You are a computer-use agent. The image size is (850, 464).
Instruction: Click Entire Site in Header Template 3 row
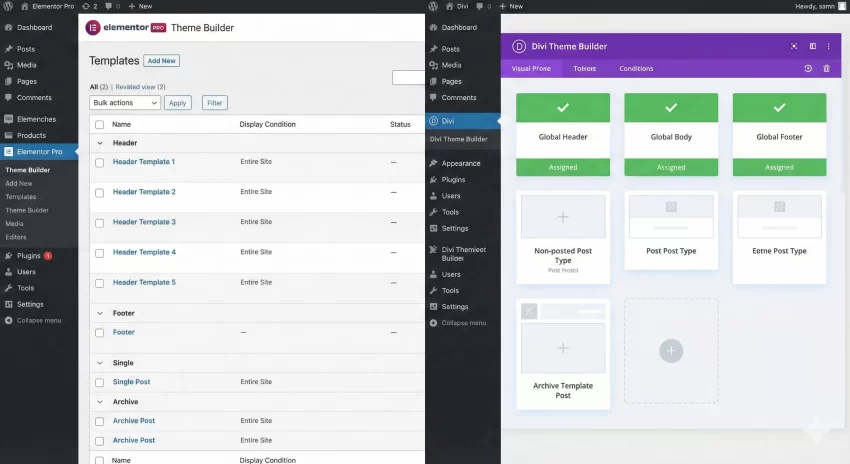point(256,222)
